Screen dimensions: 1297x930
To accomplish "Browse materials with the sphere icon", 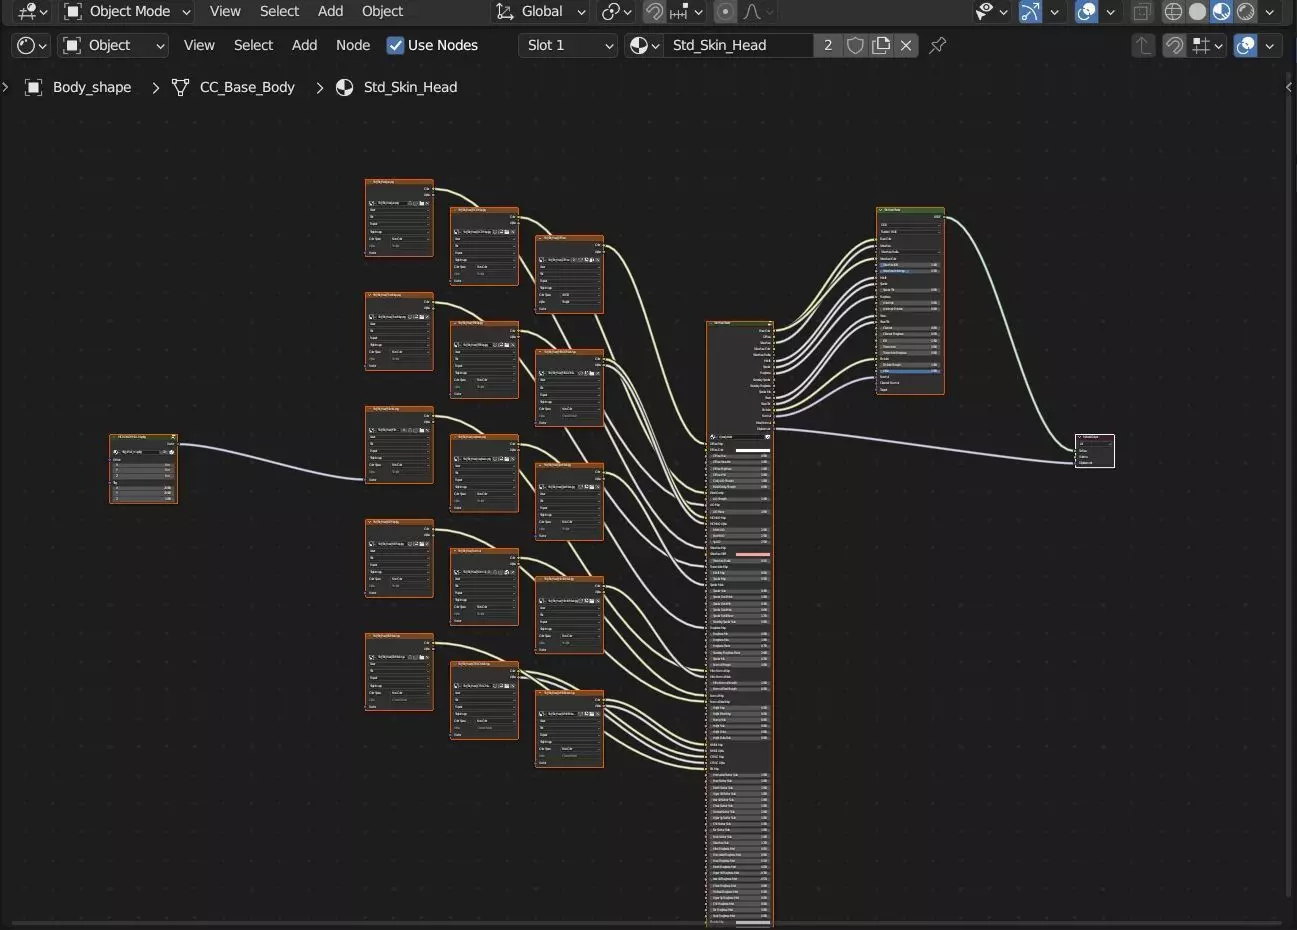I will coord(644,45).
